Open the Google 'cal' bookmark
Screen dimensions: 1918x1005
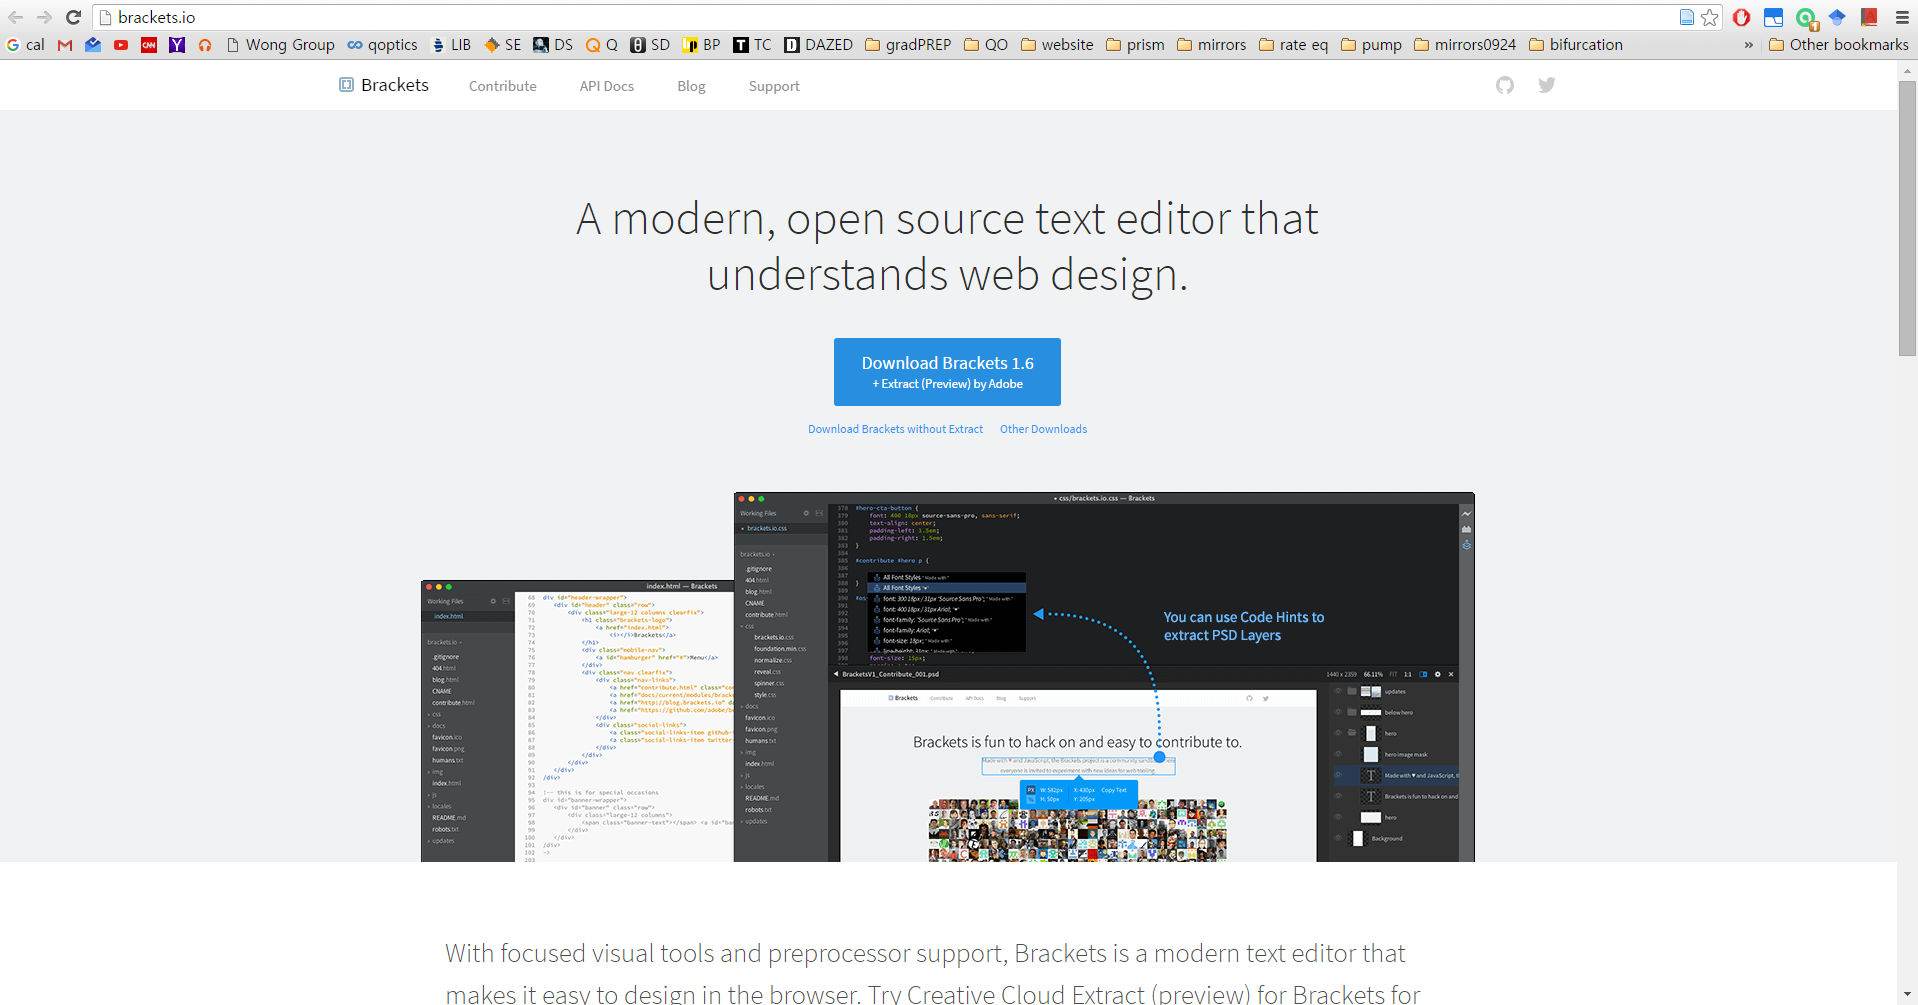point(25,45)
